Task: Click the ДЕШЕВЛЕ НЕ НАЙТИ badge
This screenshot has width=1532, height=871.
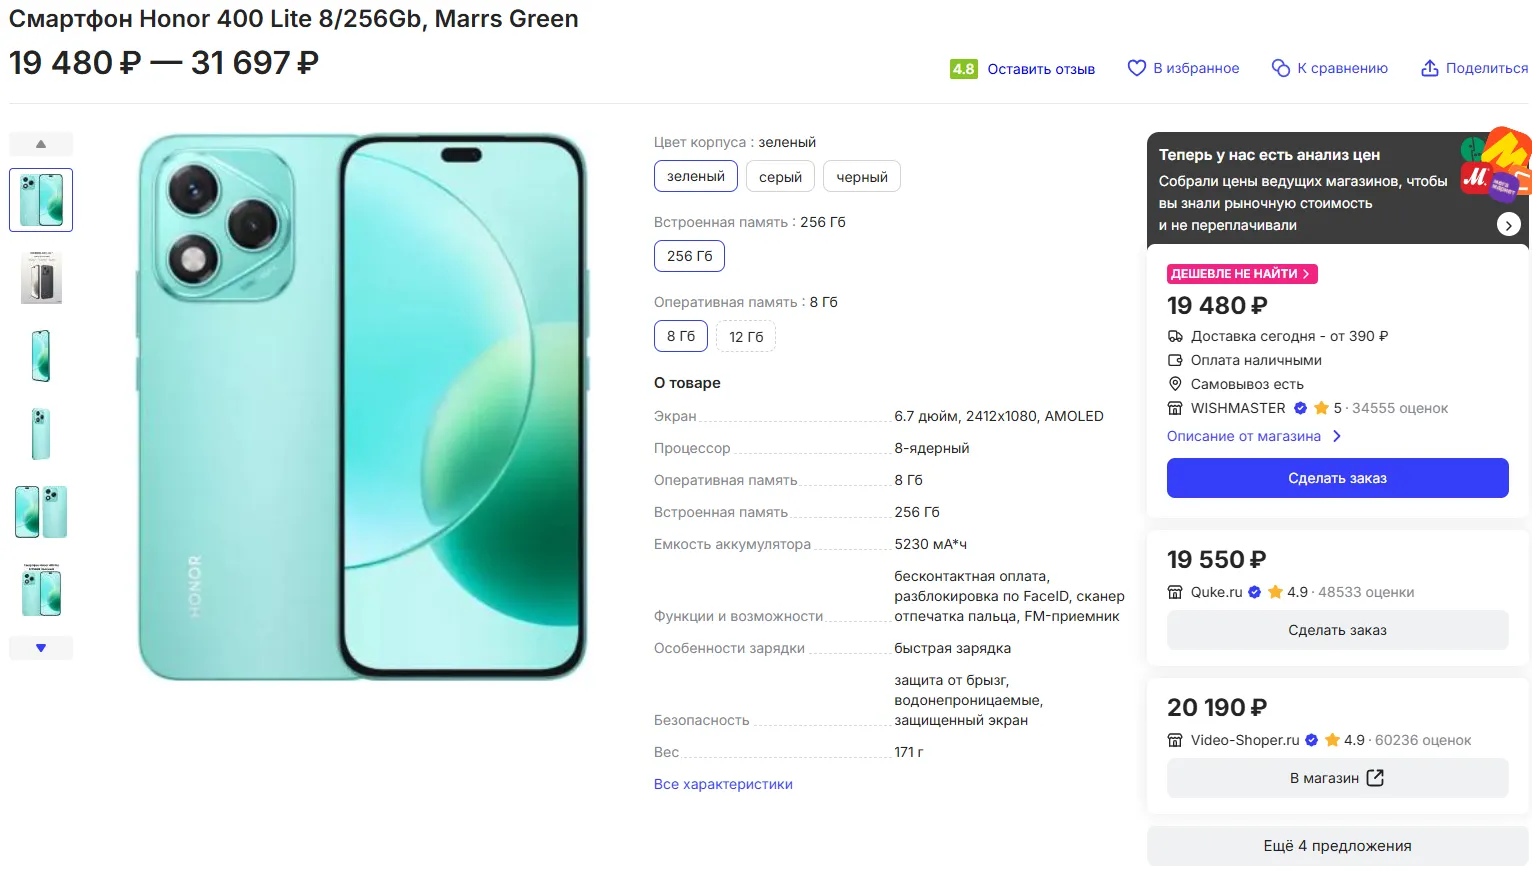Action: tap(1241, 274)
